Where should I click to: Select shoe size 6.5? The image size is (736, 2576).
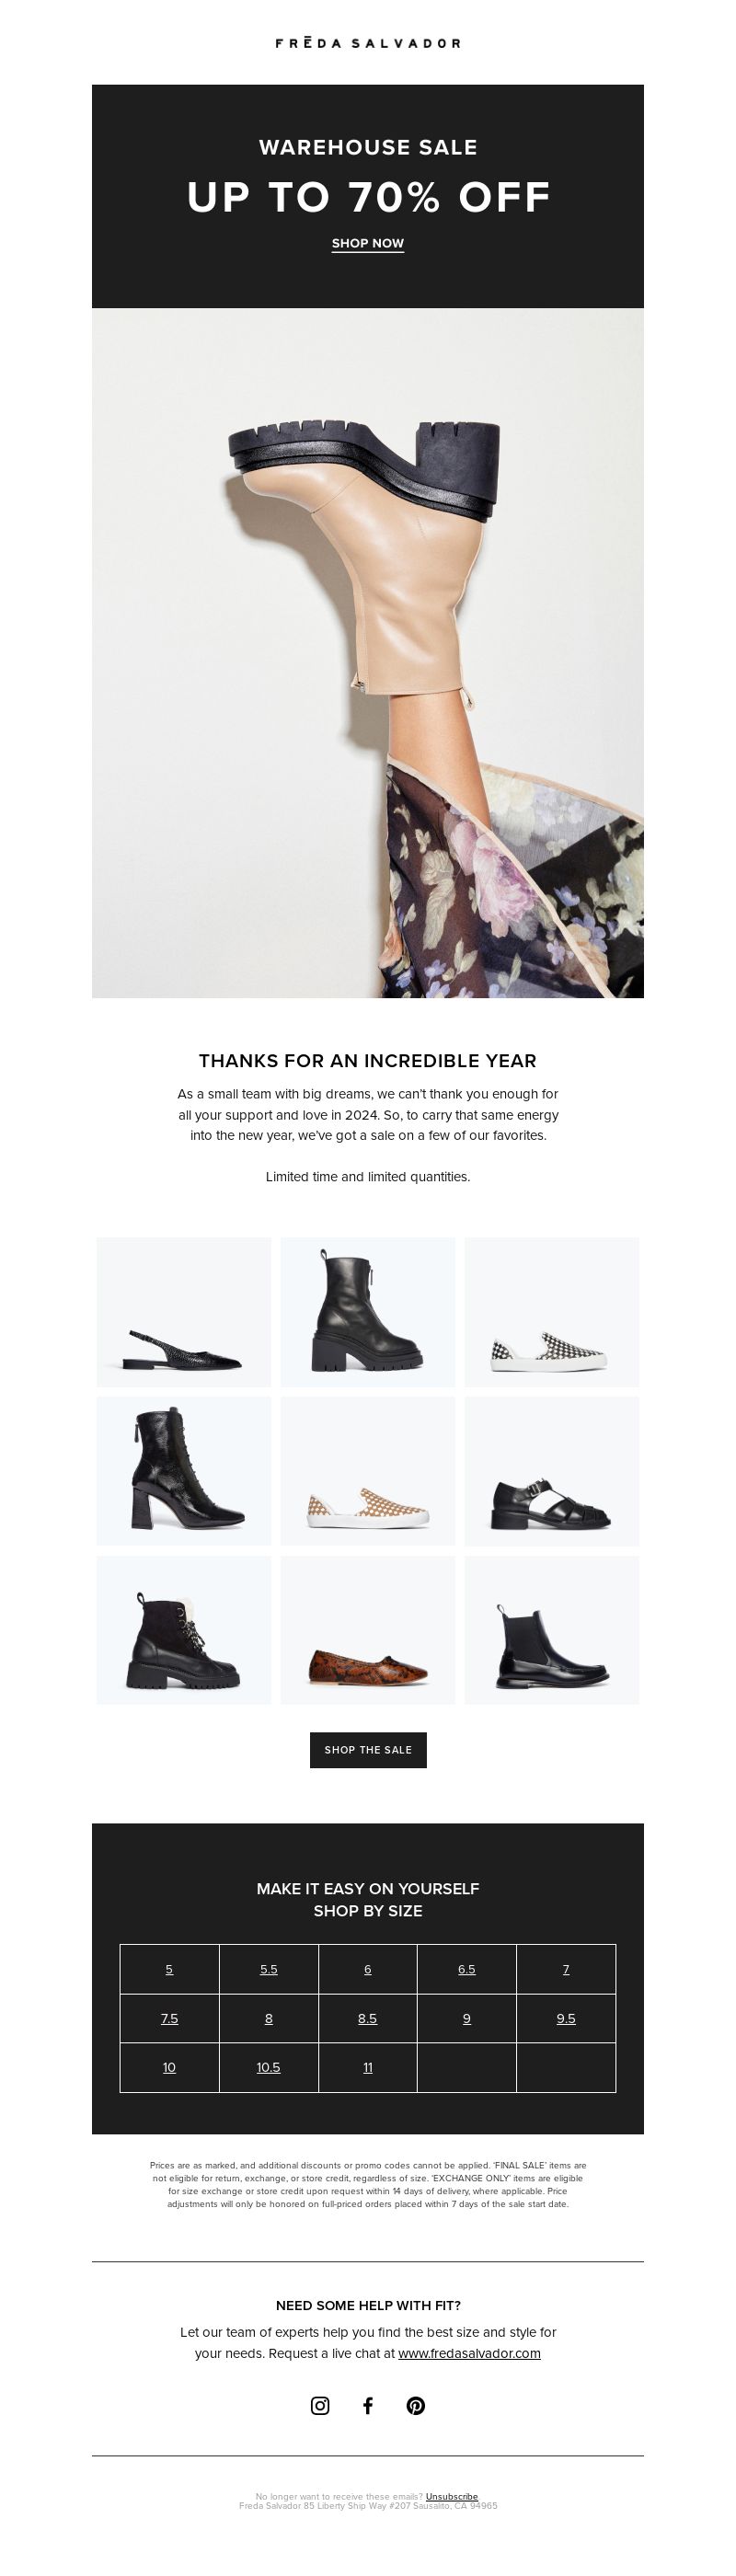(x=467, y=1968)
